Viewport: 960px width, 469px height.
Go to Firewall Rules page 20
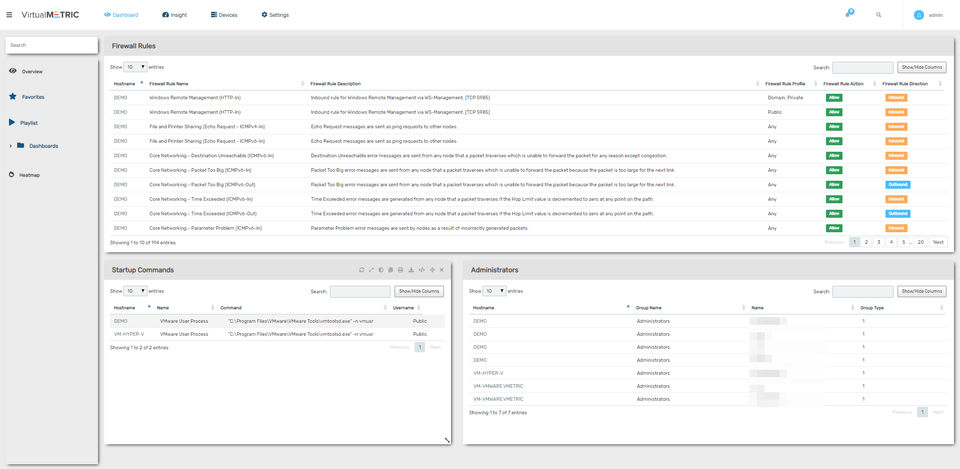(920, 242)
